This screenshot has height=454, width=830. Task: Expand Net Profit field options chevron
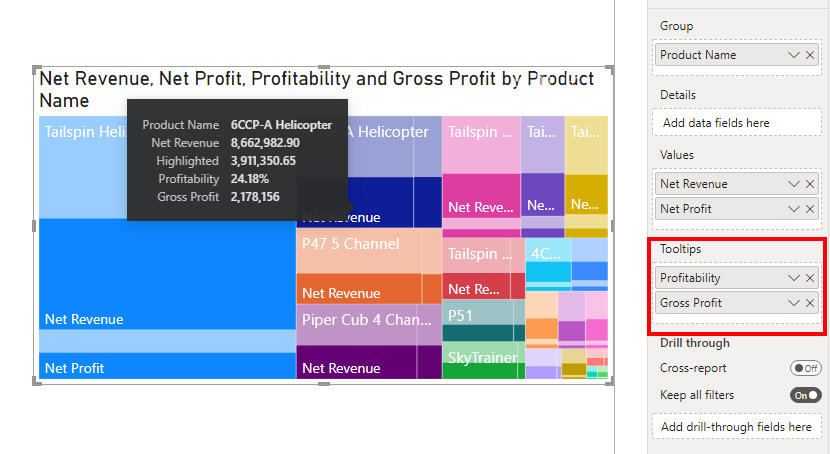(x=794, y=209)
